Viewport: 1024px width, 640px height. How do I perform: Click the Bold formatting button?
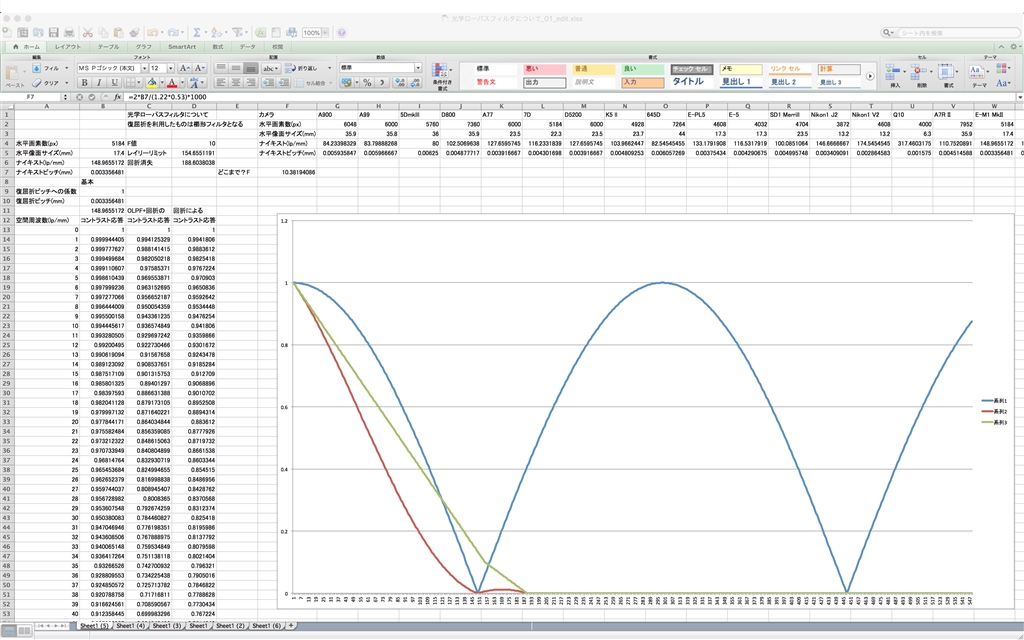[x=85, y=83]
